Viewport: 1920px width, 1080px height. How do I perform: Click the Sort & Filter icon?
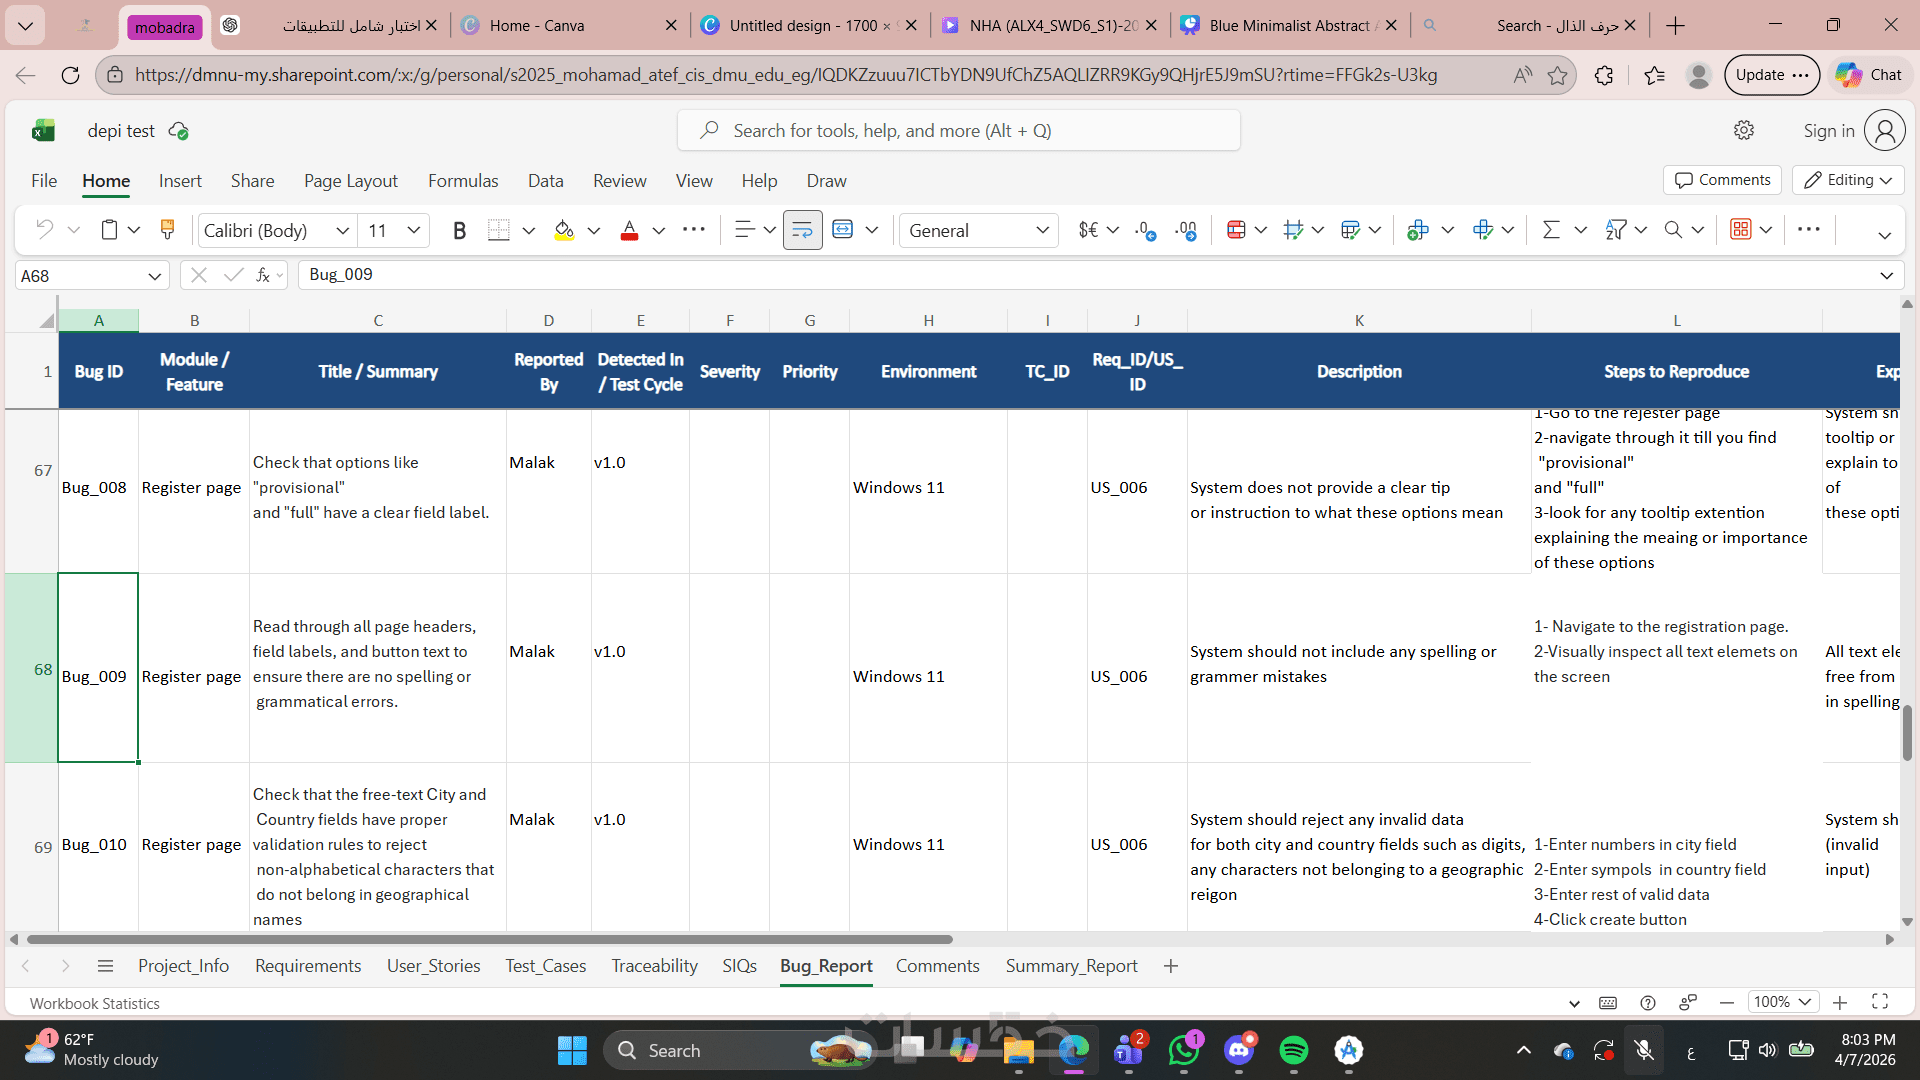coord(1616,230)
